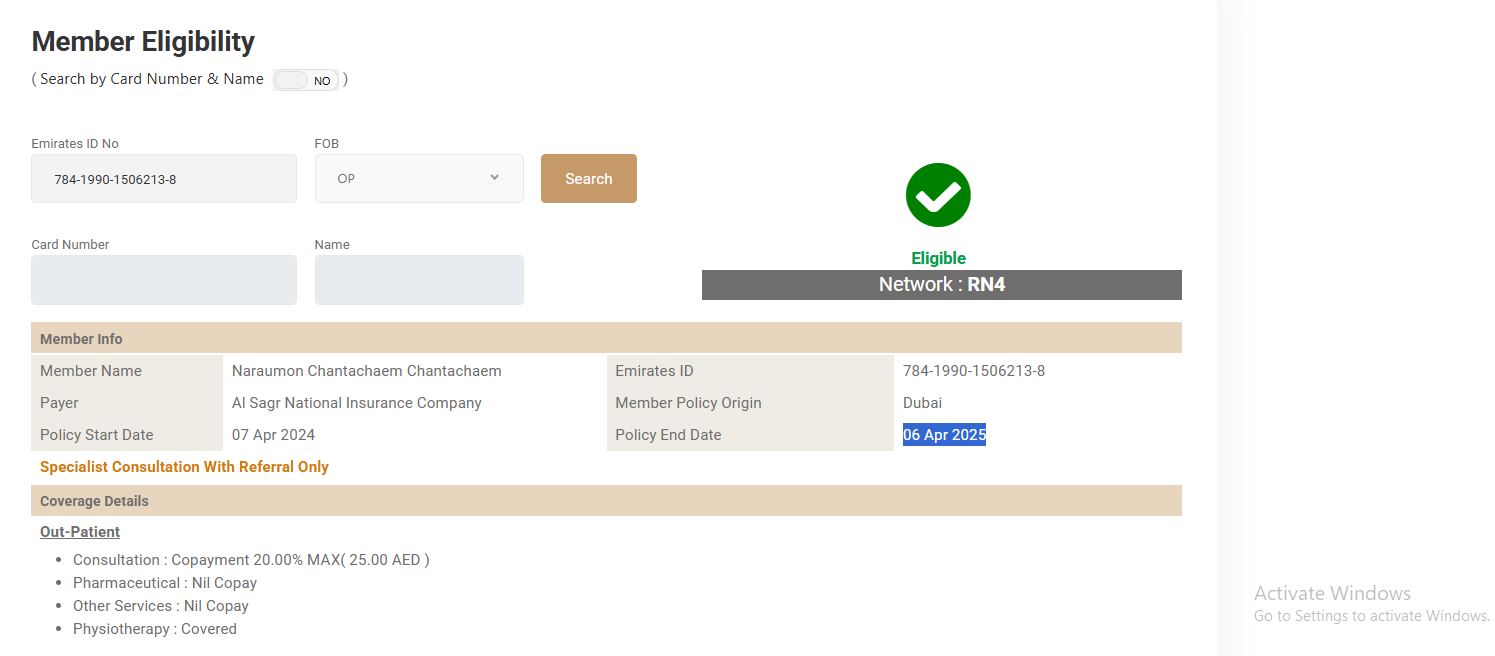The width and height of the screenshot is (1495, 656).
Task: Toggle the Search by Card Number switch
Action: [306, 80]
